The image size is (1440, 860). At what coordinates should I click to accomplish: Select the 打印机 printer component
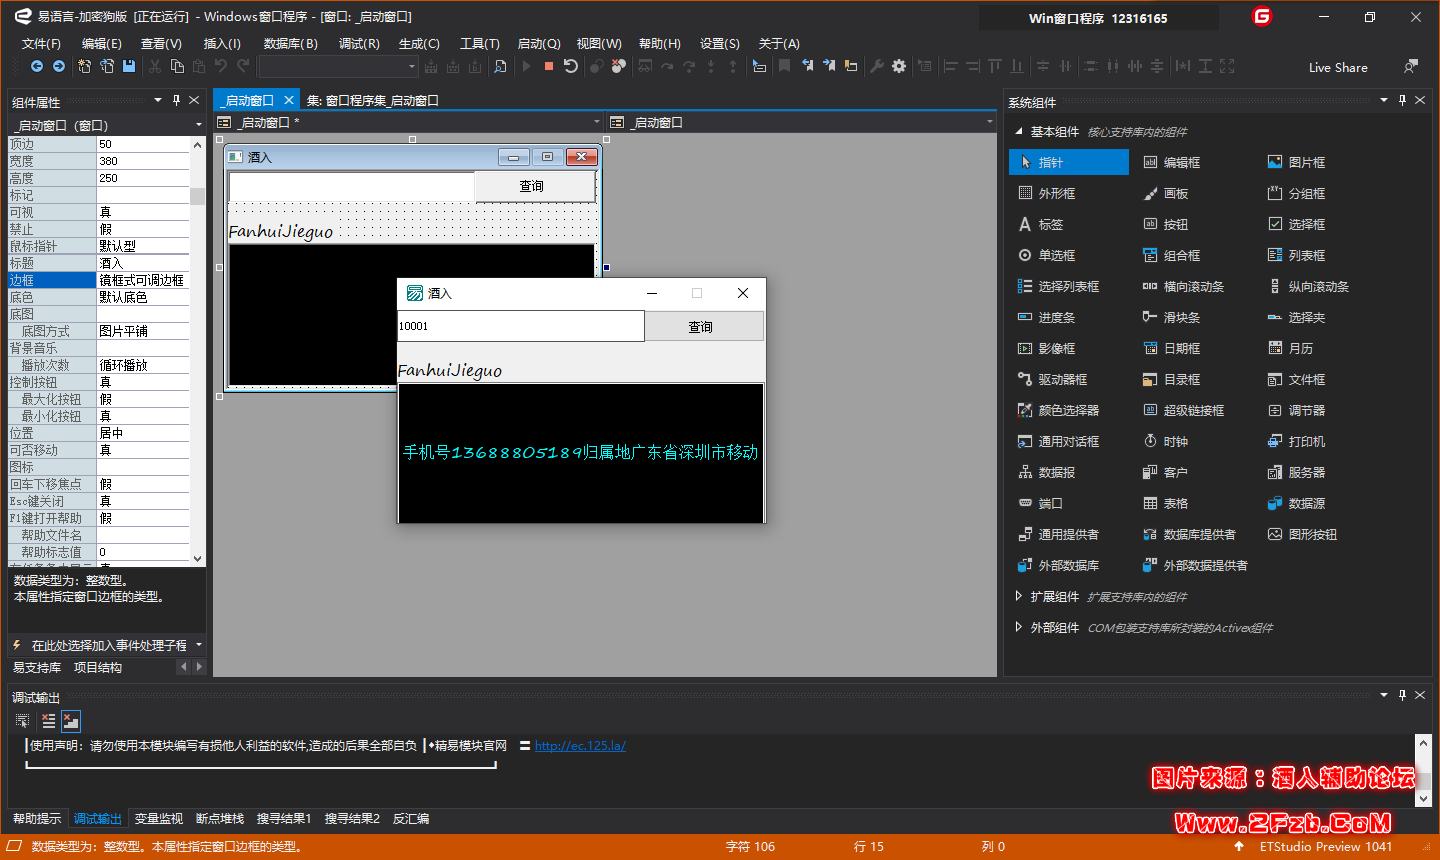pyautogui.click(x=1297, y=441)
